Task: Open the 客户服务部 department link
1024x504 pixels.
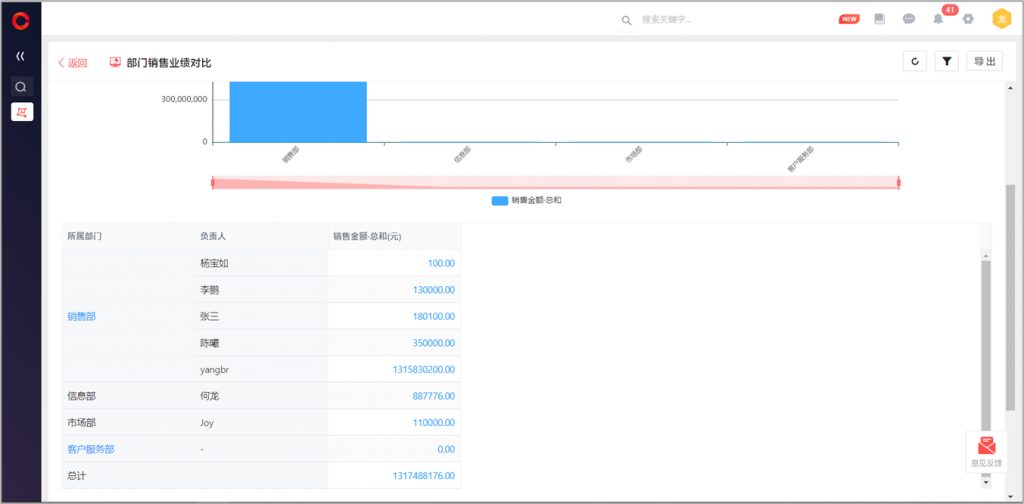Action: pyautogui.click(x=91, y=449)
